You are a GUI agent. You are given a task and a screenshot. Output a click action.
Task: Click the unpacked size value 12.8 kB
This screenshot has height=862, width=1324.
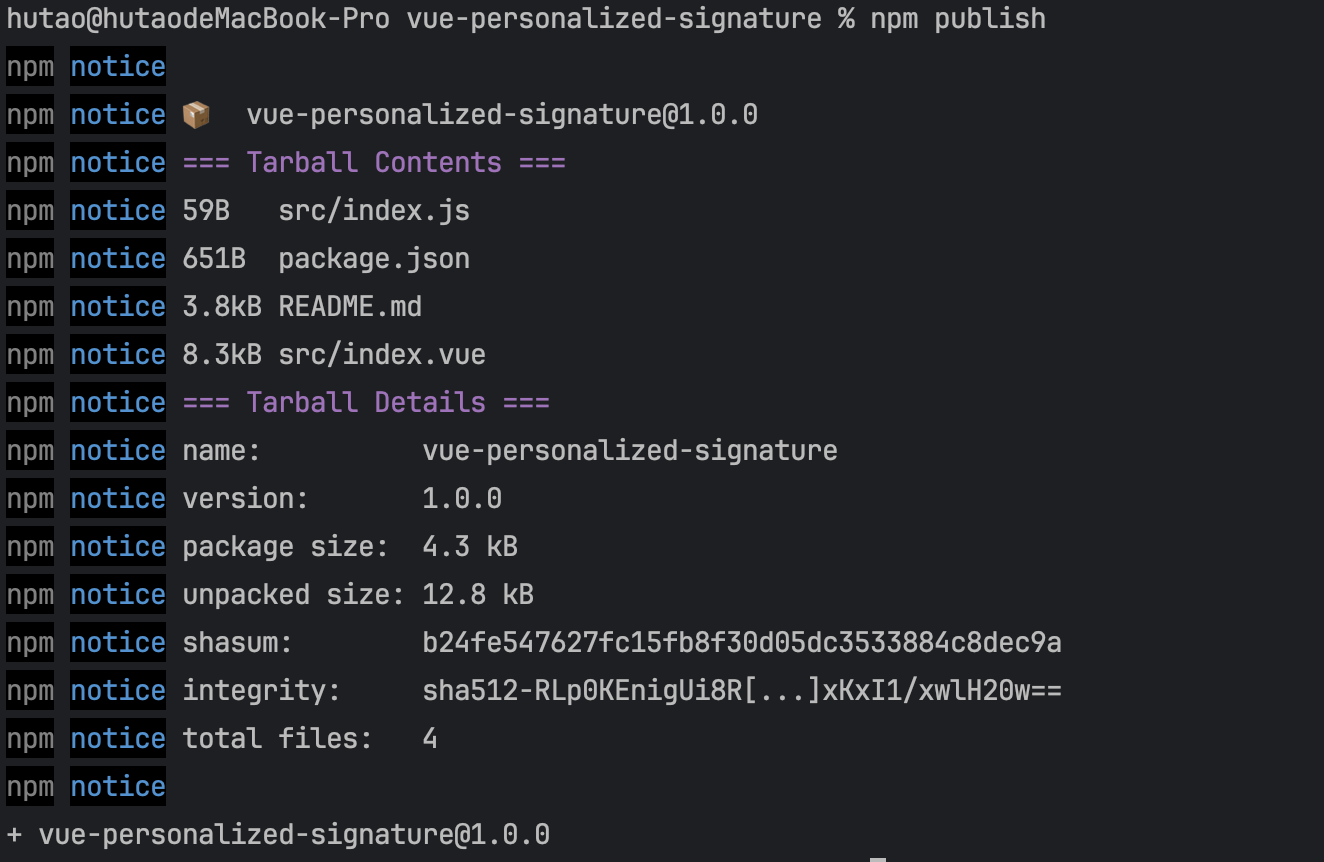tap(478, 595)
